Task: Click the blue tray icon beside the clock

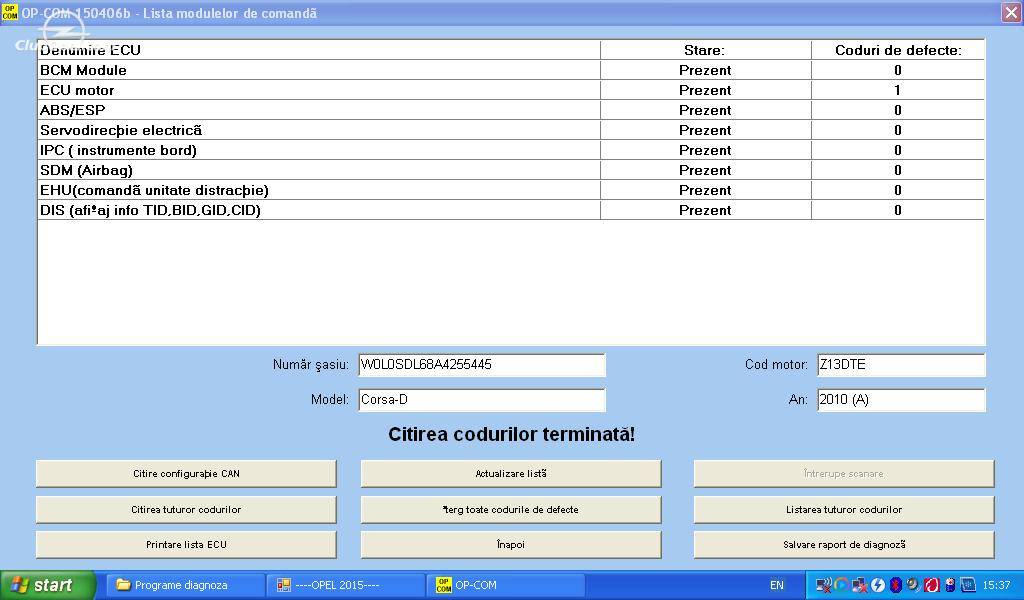Action: click(968, 585)
